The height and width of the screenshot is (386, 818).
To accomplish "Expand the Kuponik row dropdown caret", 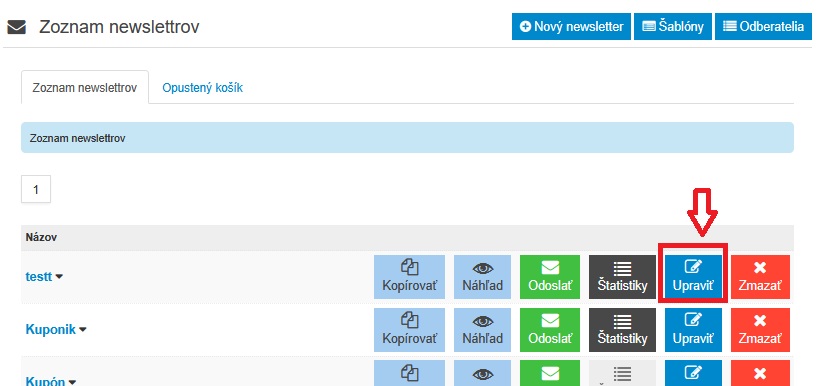I will tap(82, 330).
